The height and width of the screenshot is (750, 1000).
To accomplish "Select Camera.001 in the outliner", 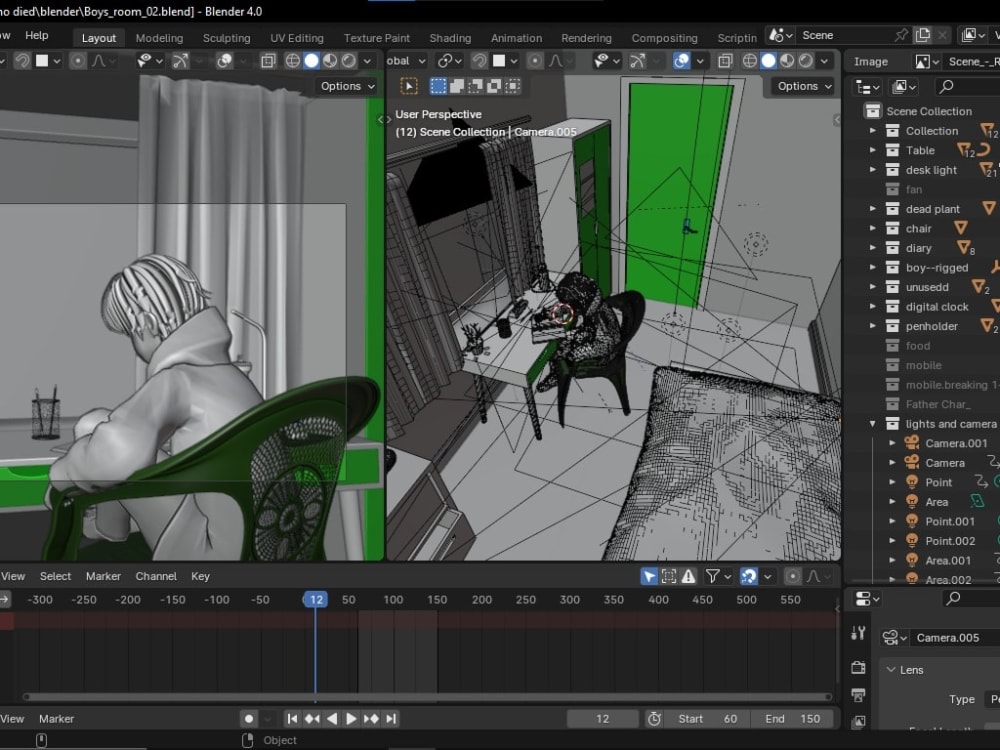I will pyautogui.click(x=956, y=443).
